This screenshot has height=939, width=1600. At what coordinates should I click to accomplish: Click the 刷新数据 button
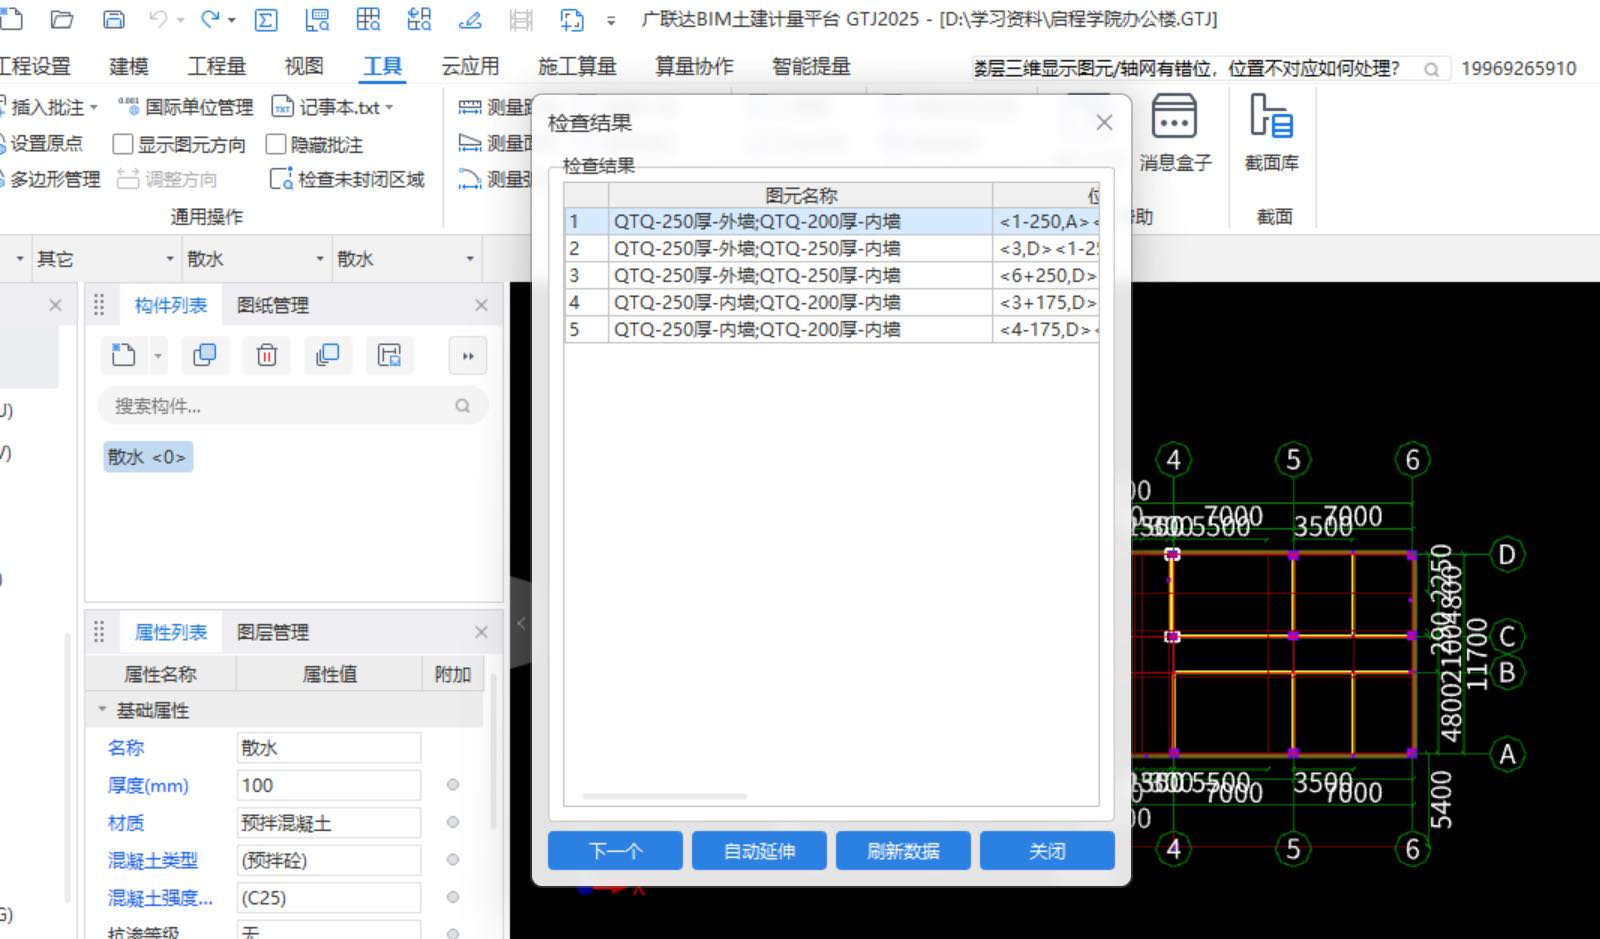pos(903,851)
